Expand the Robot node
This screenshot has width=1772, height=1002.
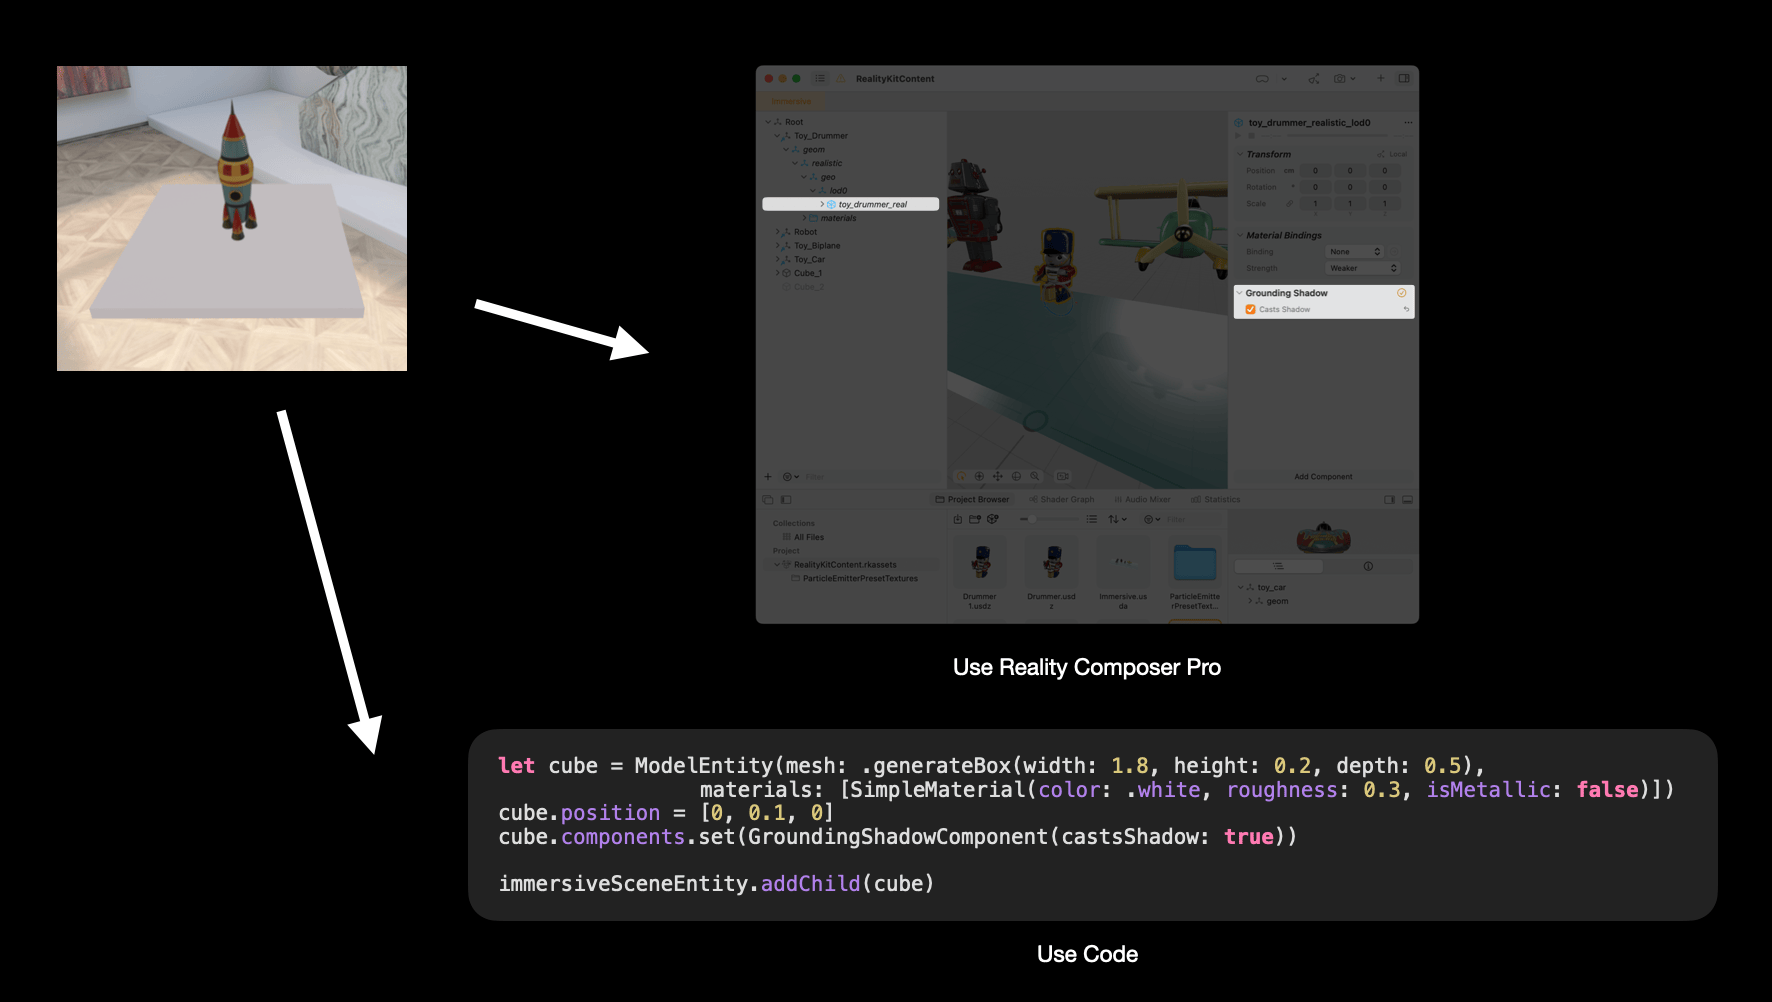point(777,232)
